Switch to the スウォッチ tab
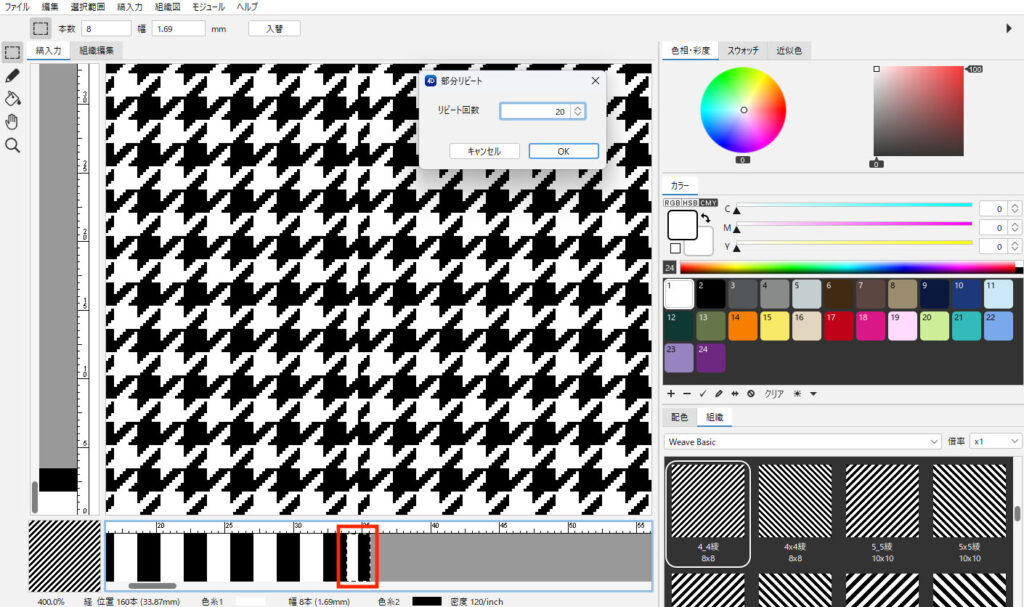This screenshot has width=1024, height=607. 742,50
